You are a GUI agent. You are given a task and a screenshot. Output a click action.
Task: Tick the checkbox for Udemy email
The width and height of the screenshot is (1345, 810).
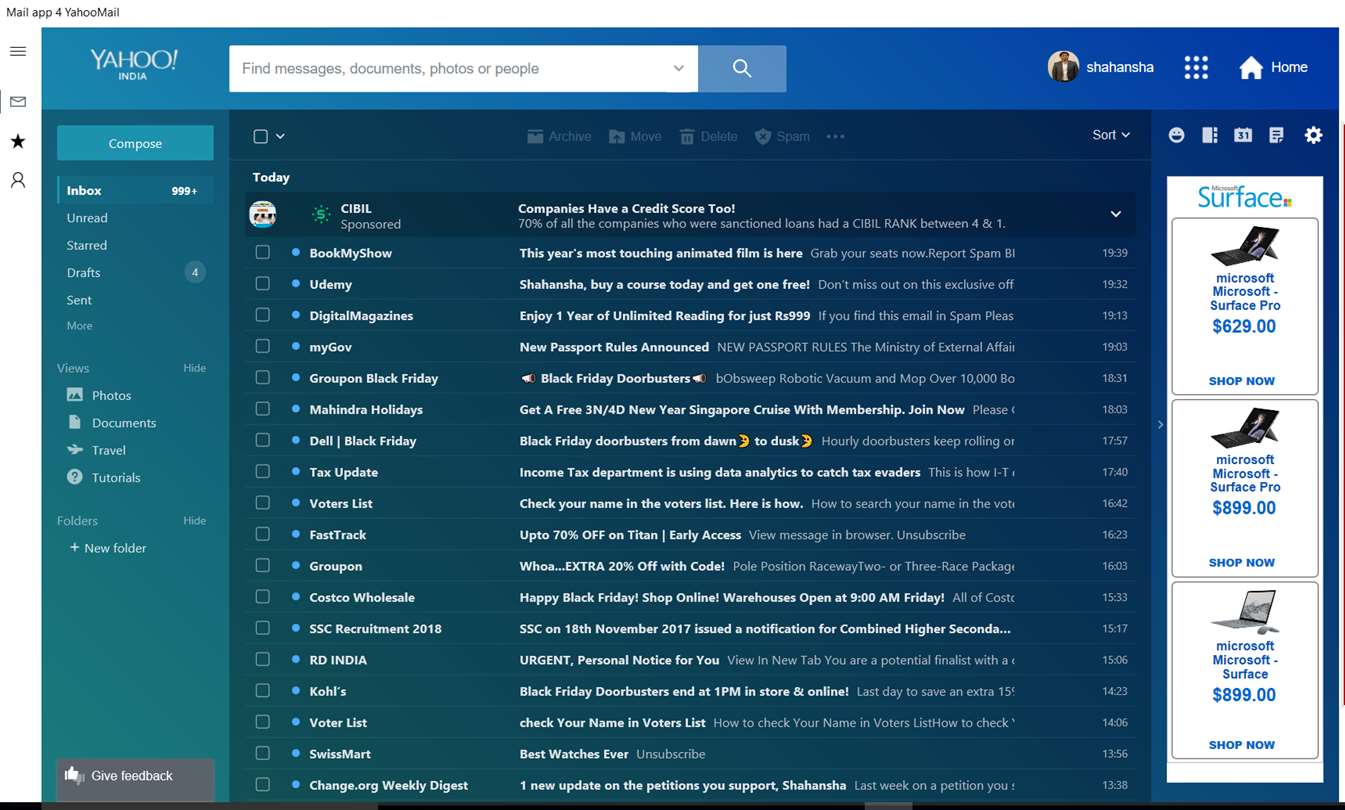pos(262,284)
